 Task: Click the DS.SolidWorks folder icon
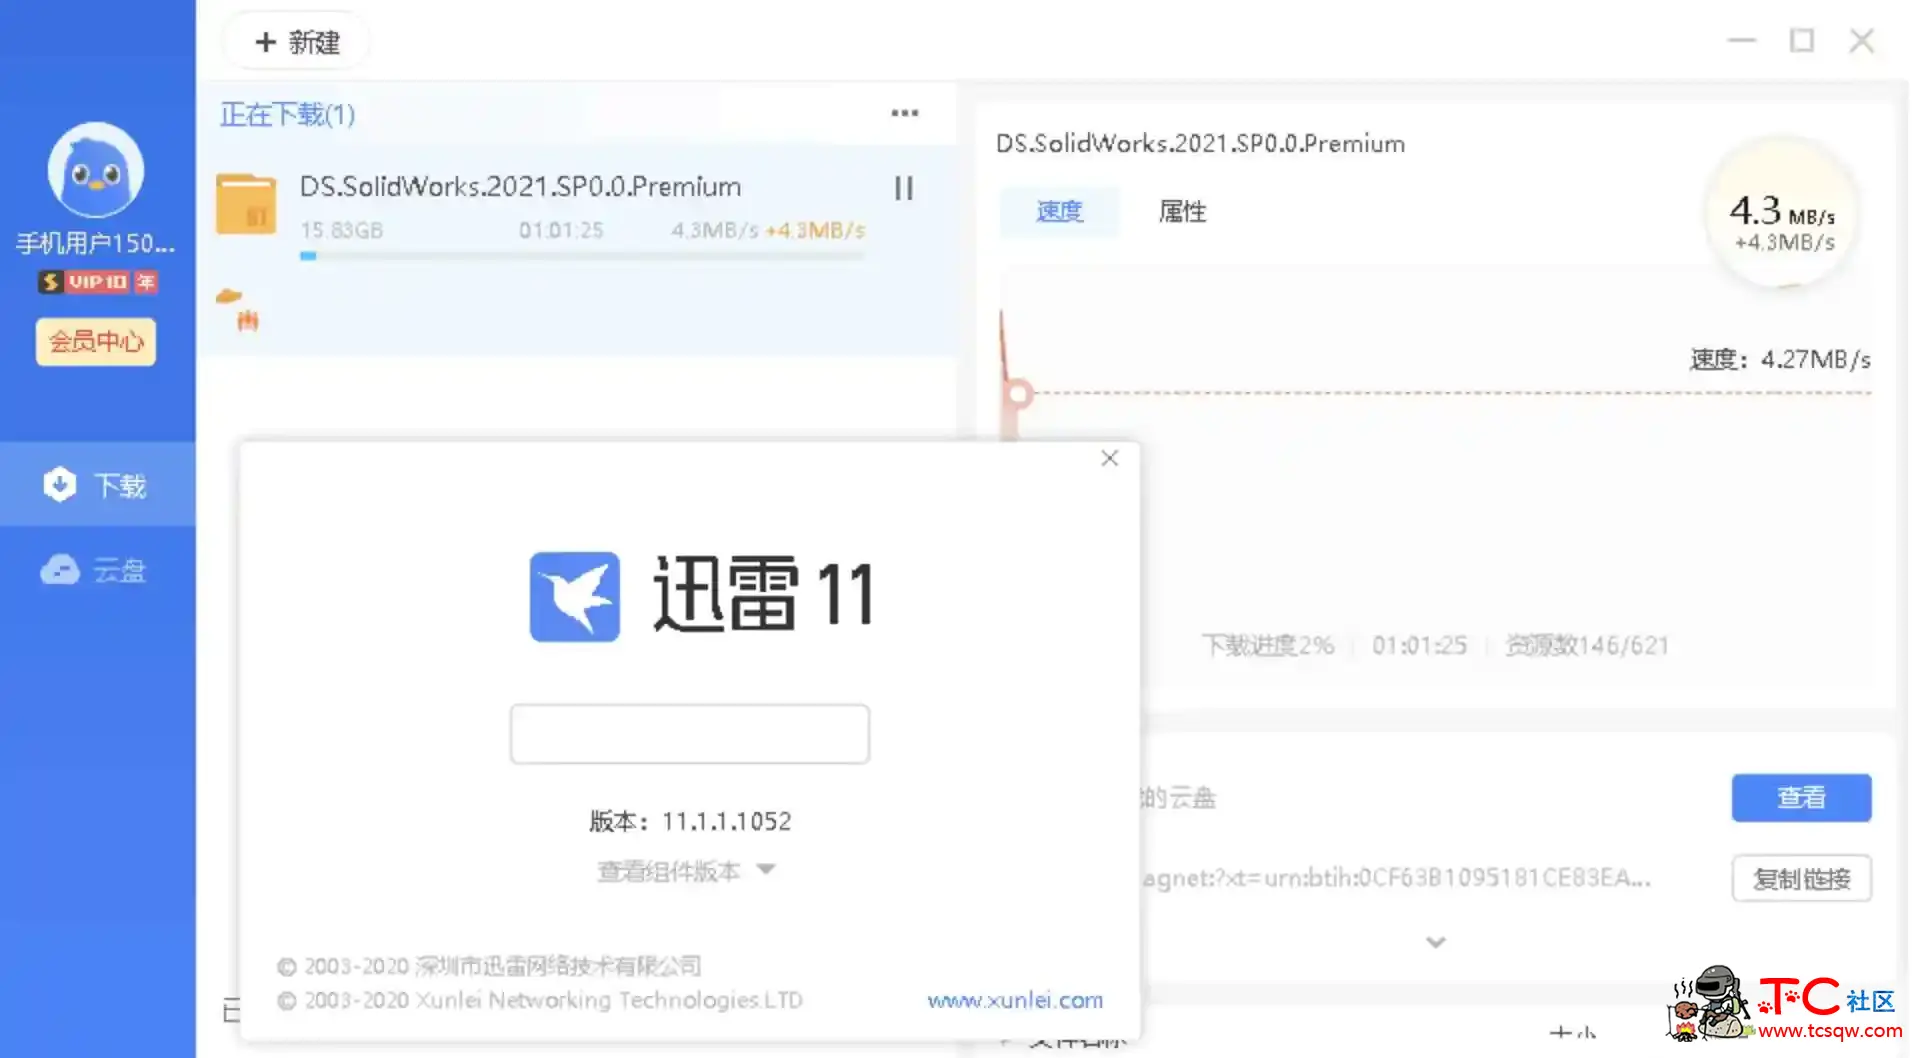[x=246, y=204]
